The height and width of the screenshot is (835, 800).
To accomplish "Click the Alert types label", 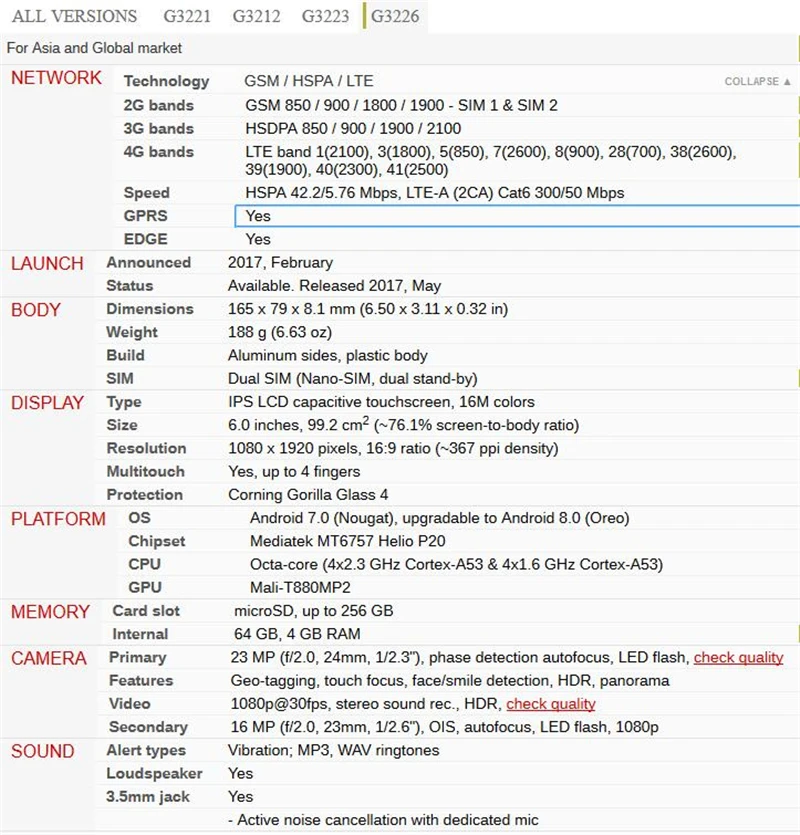I will point(146,750).
